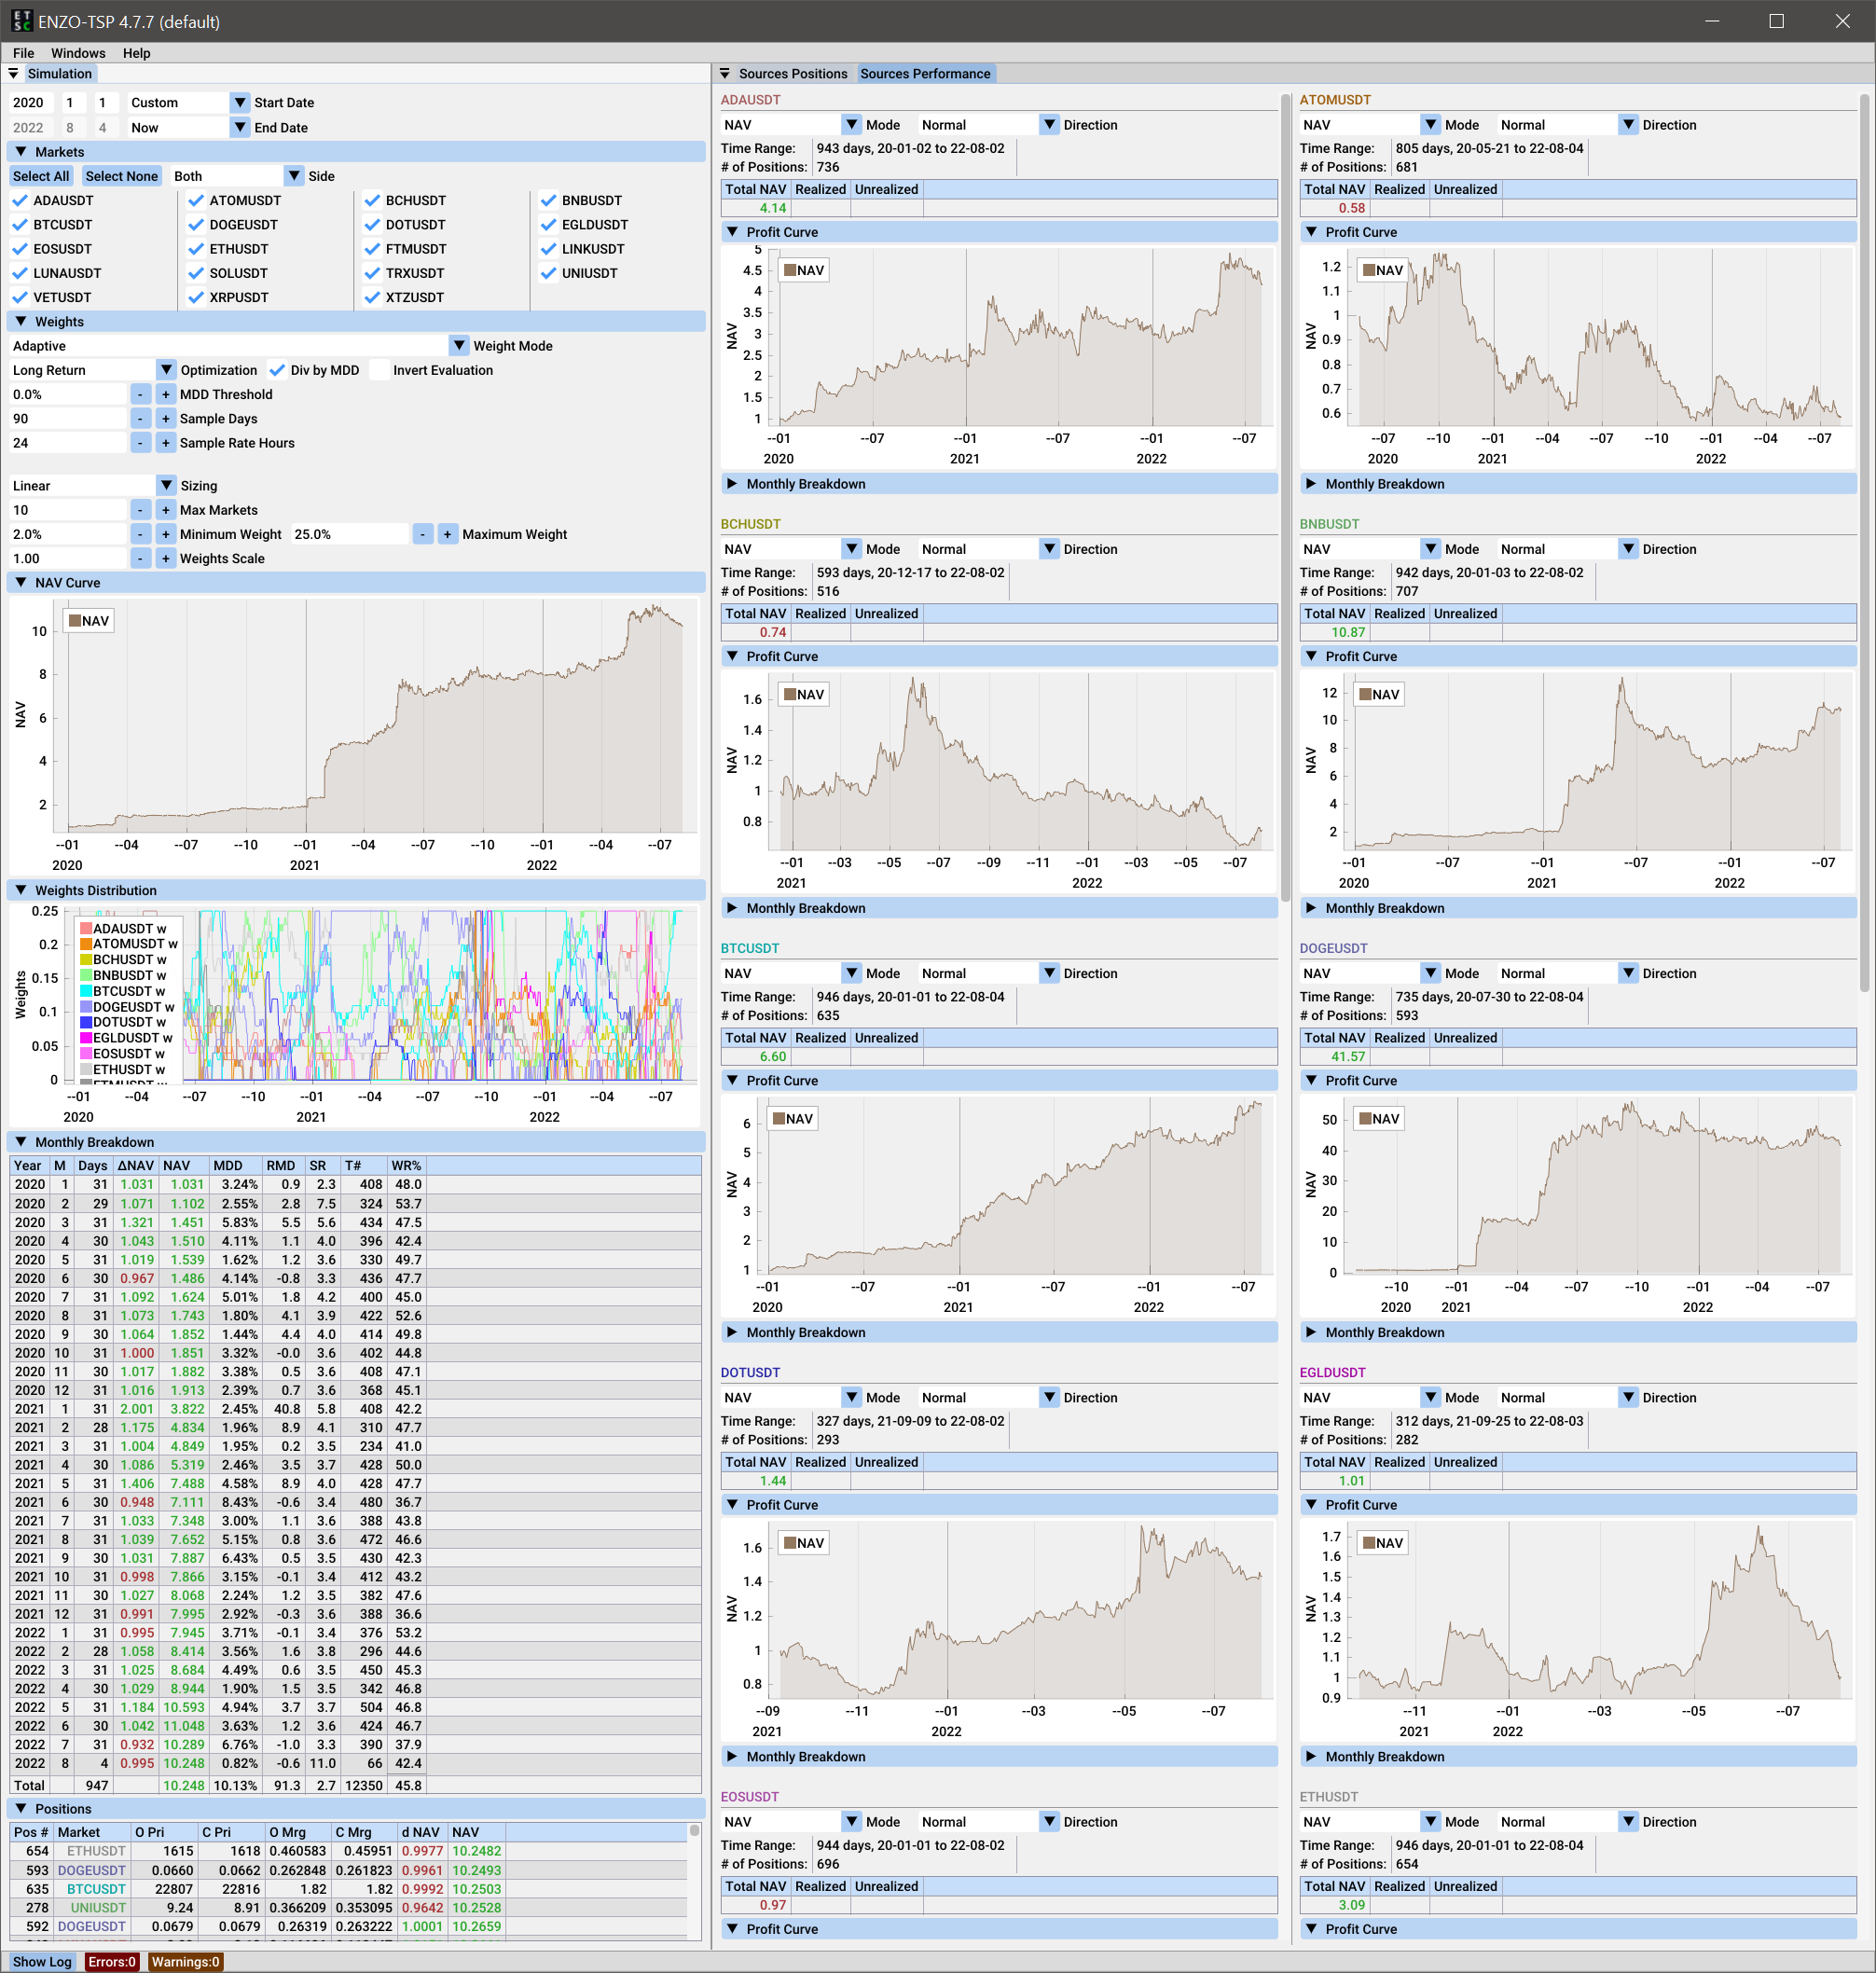Click the Show Log button
The image size is (1876, 1973).
(x=42, y=1961)
